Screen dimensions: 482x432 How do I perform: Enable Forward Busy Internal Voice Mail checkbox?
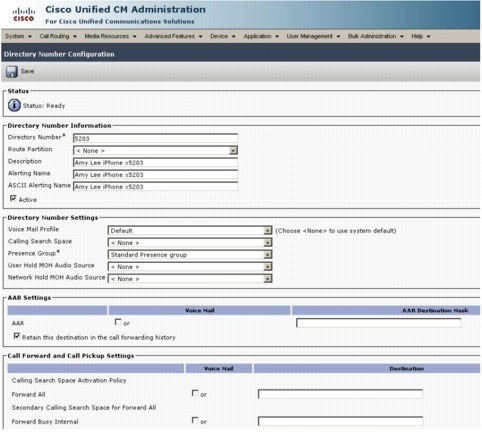[195, 421]
